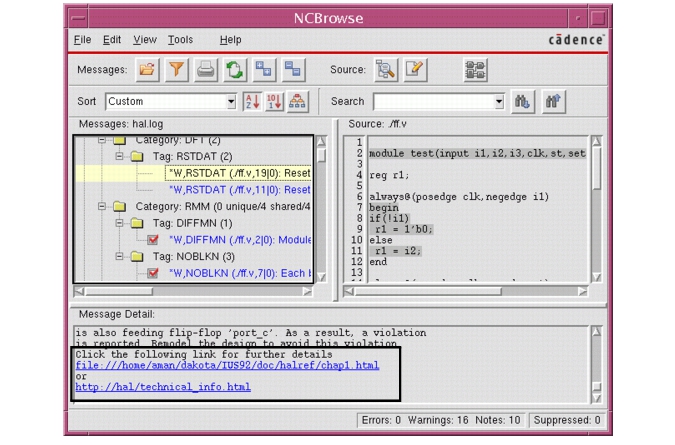The height and width of the screenshot is (445, 675).
Task: Click source line 9 r1 = 1'b0
Action: click(x=401, y=229)
